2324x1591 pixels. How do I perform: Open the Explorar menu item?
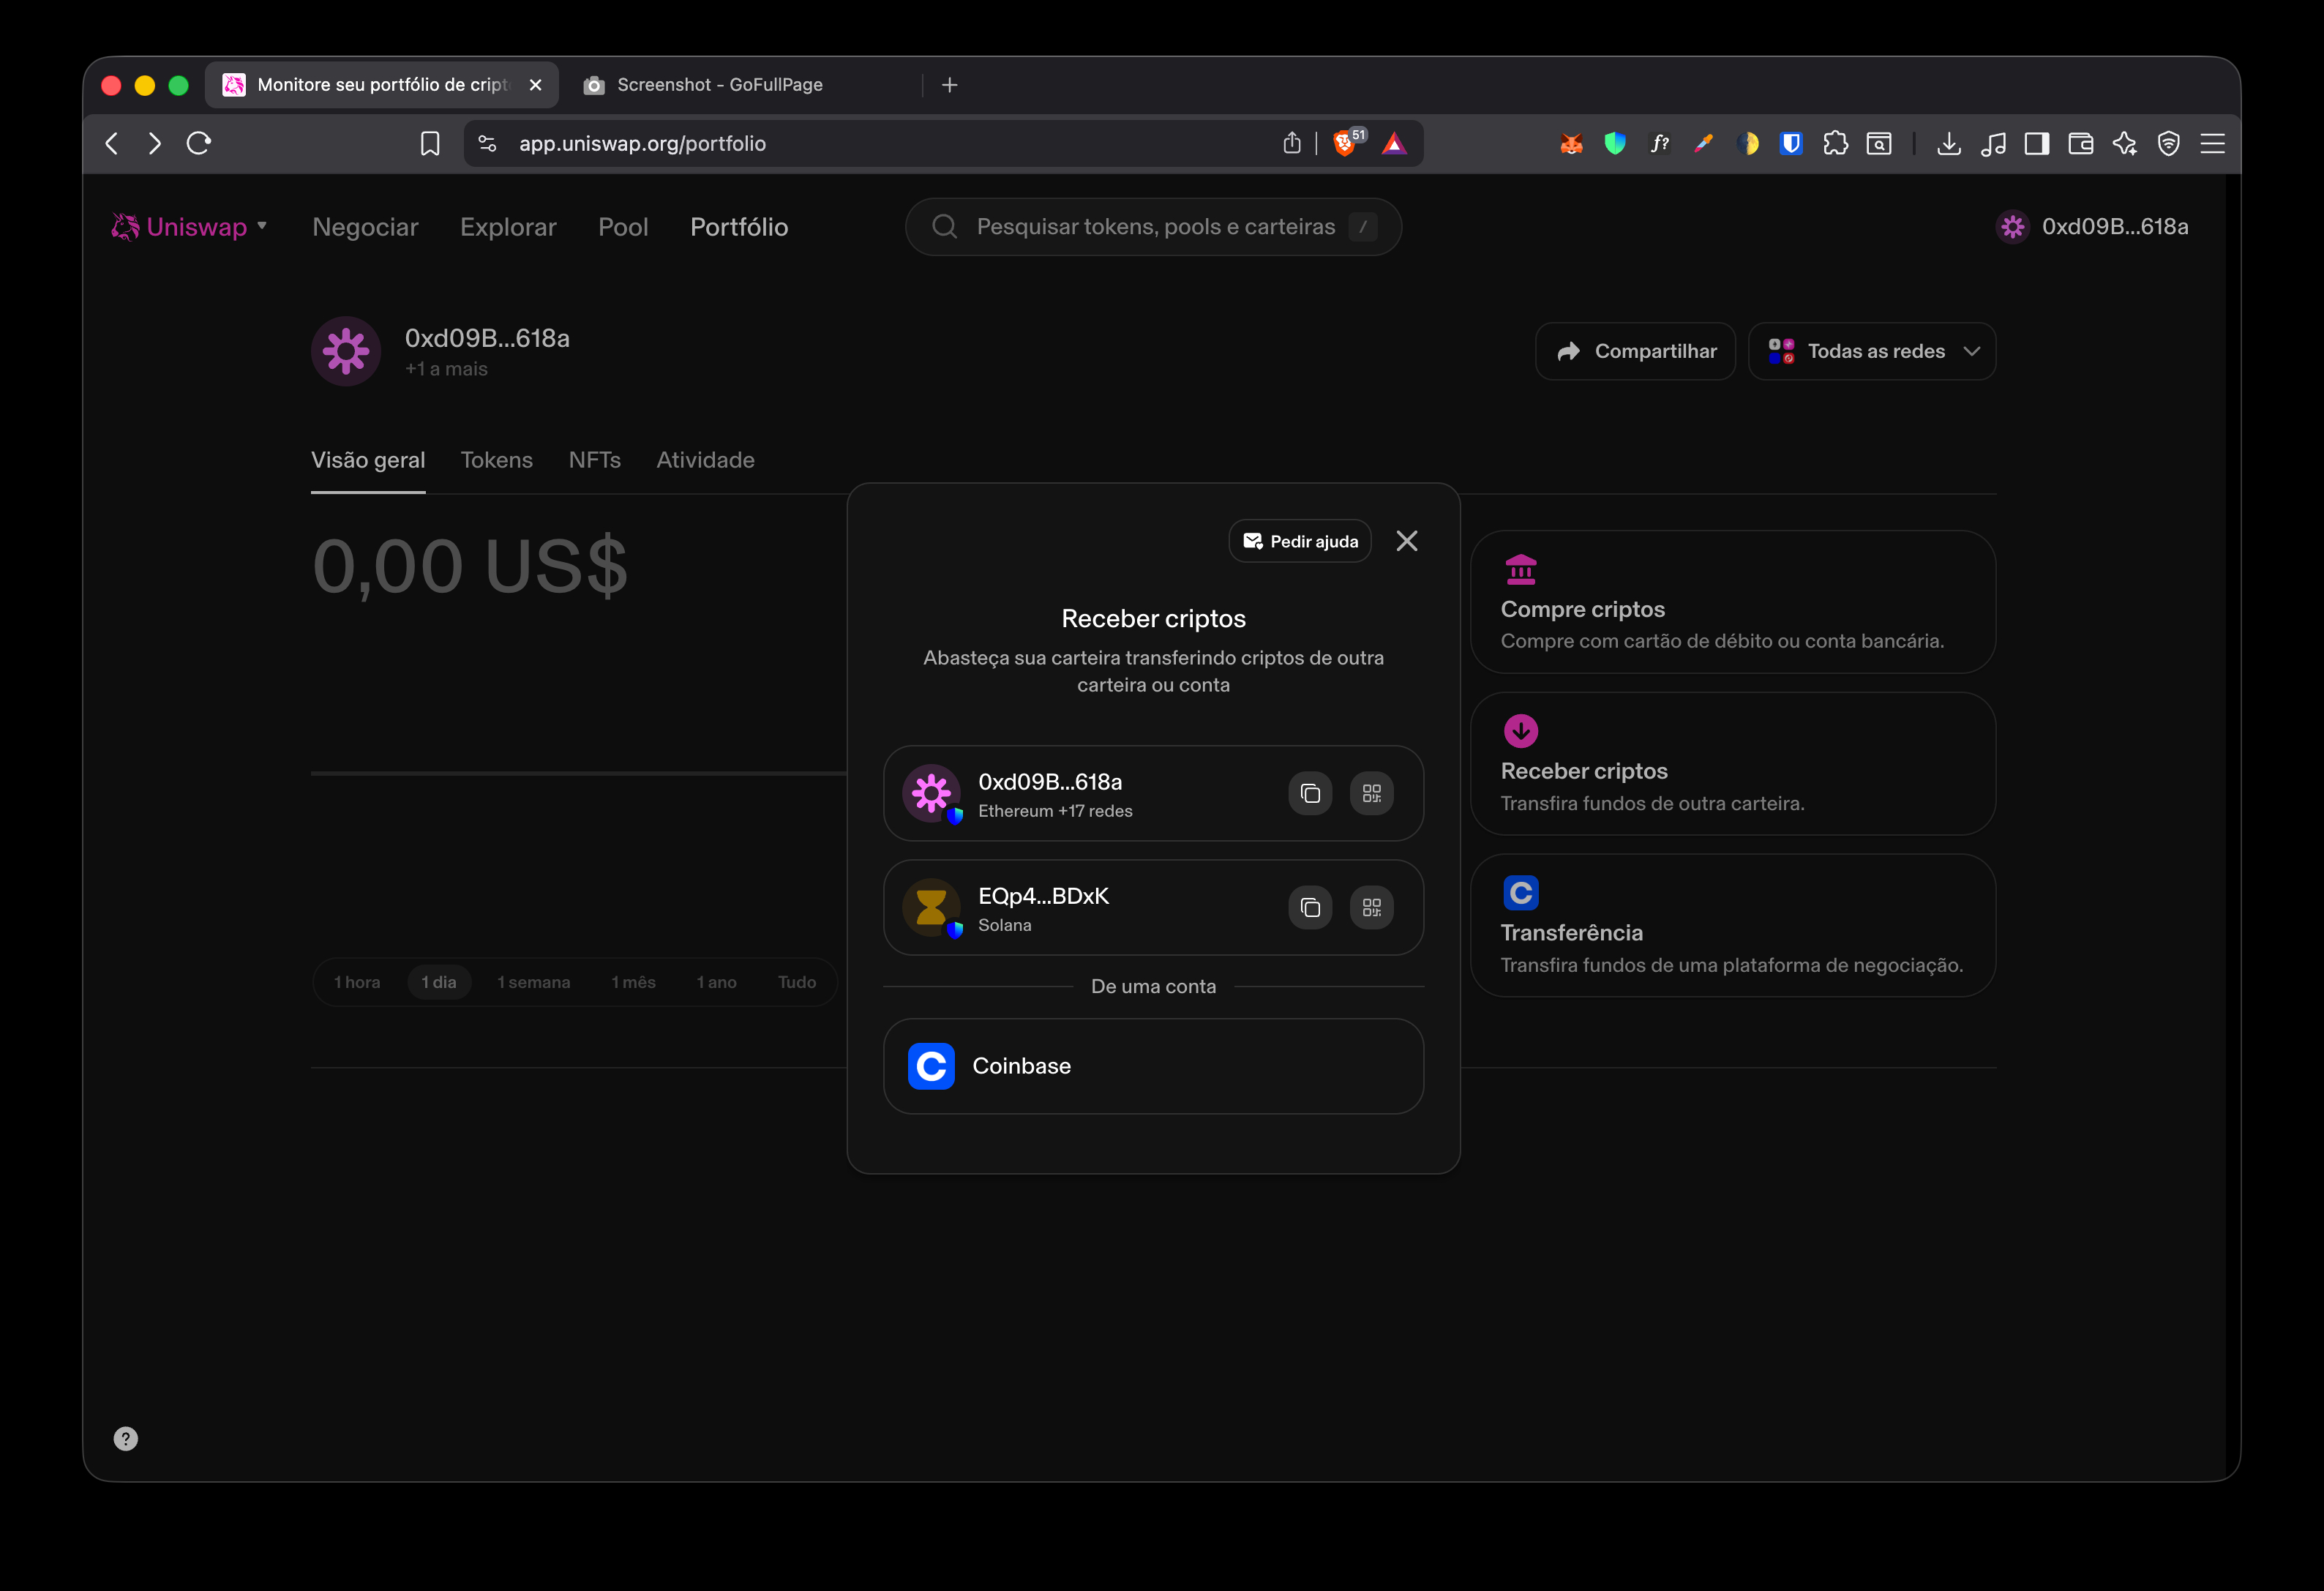(x=508, y=227)
